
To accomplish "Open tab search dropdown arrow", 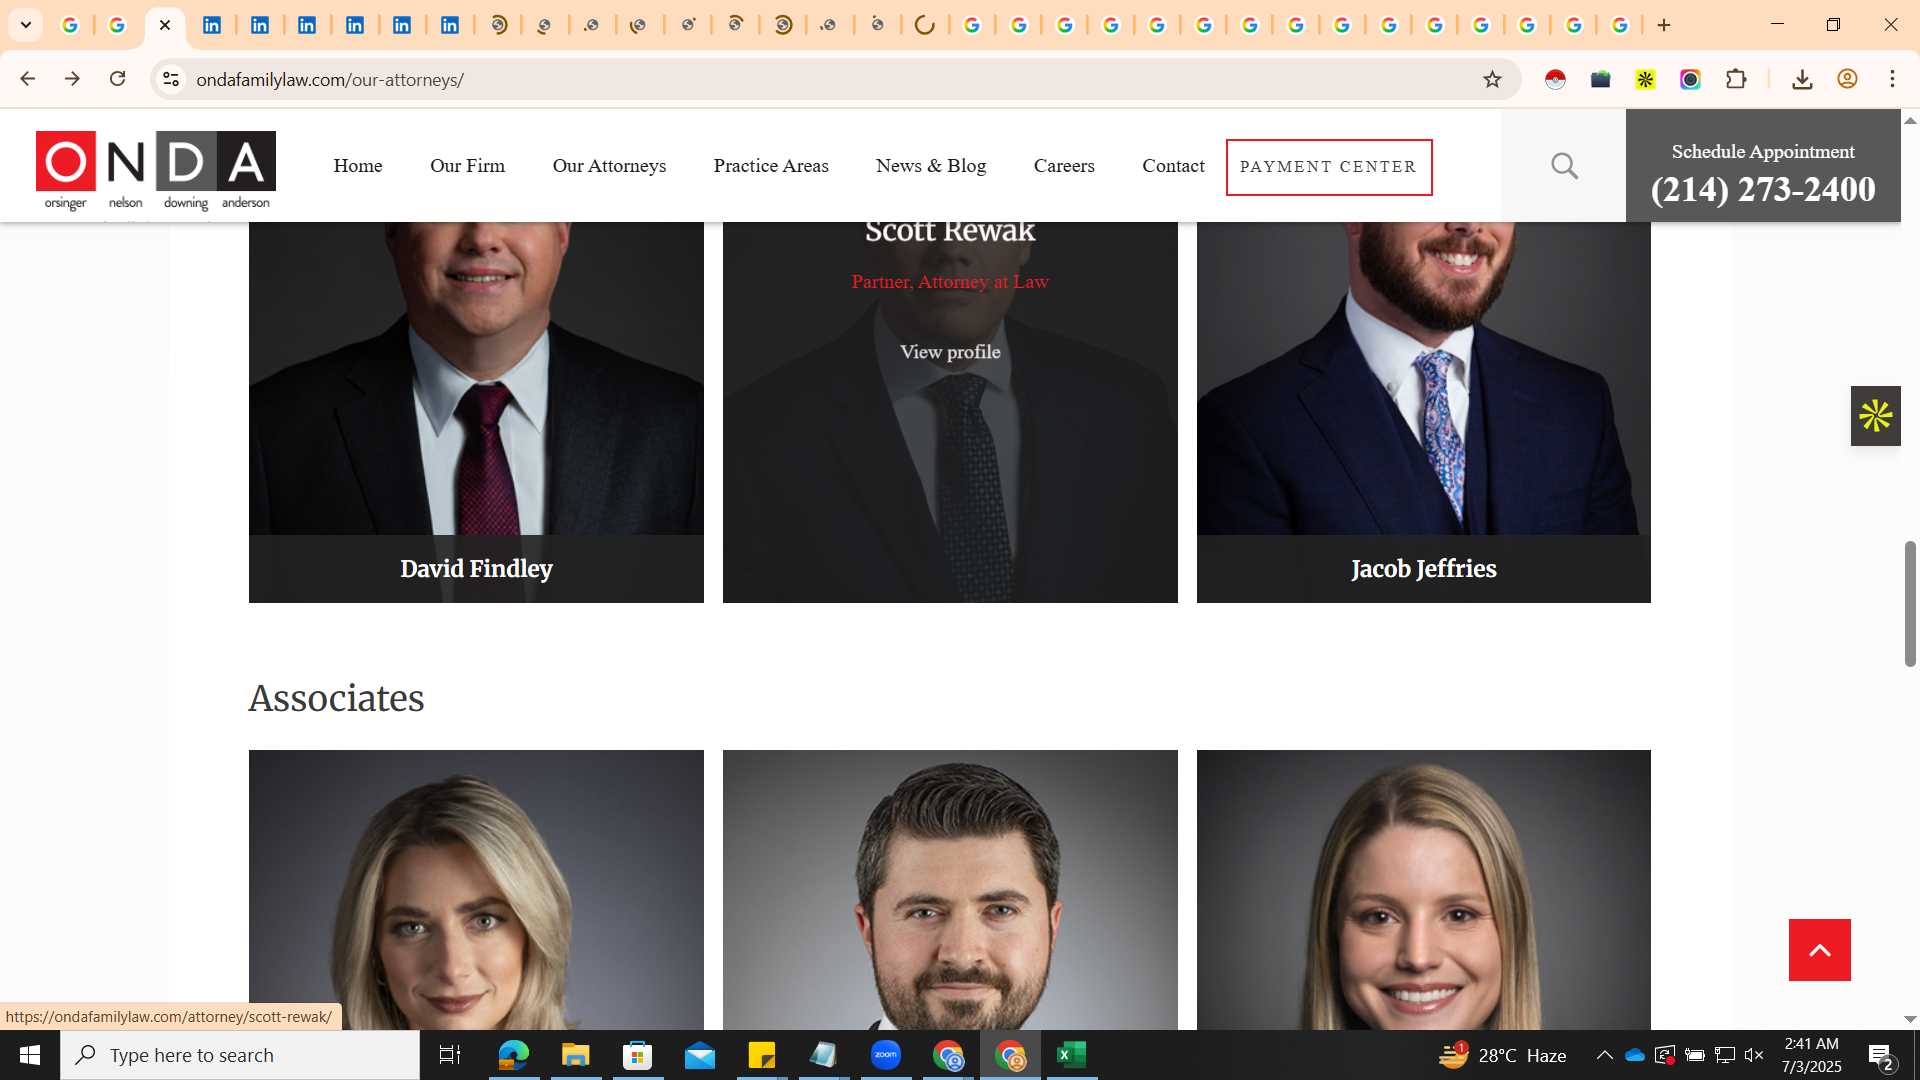I will click(x=26, y=25).
